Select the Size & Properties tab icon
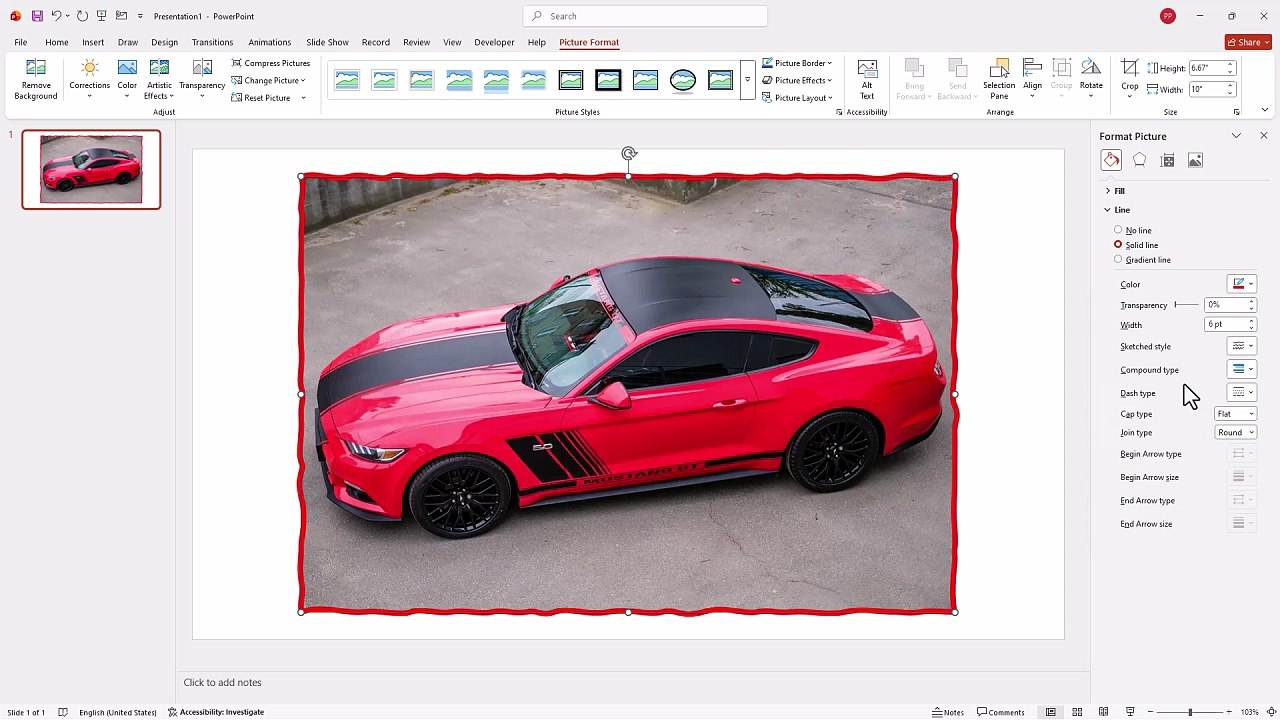This screenshot has width=1280, height=720. (1167, 160)
